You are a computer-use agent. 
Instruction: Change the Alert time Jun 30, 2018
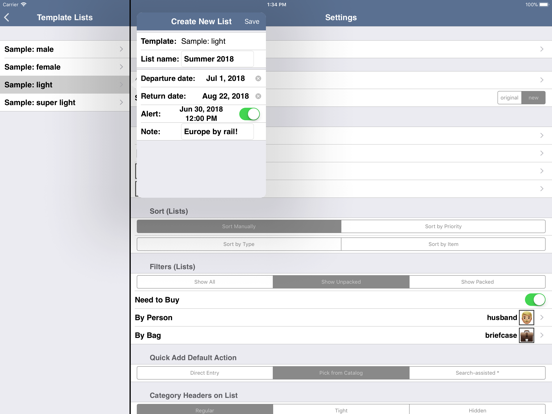201,114
